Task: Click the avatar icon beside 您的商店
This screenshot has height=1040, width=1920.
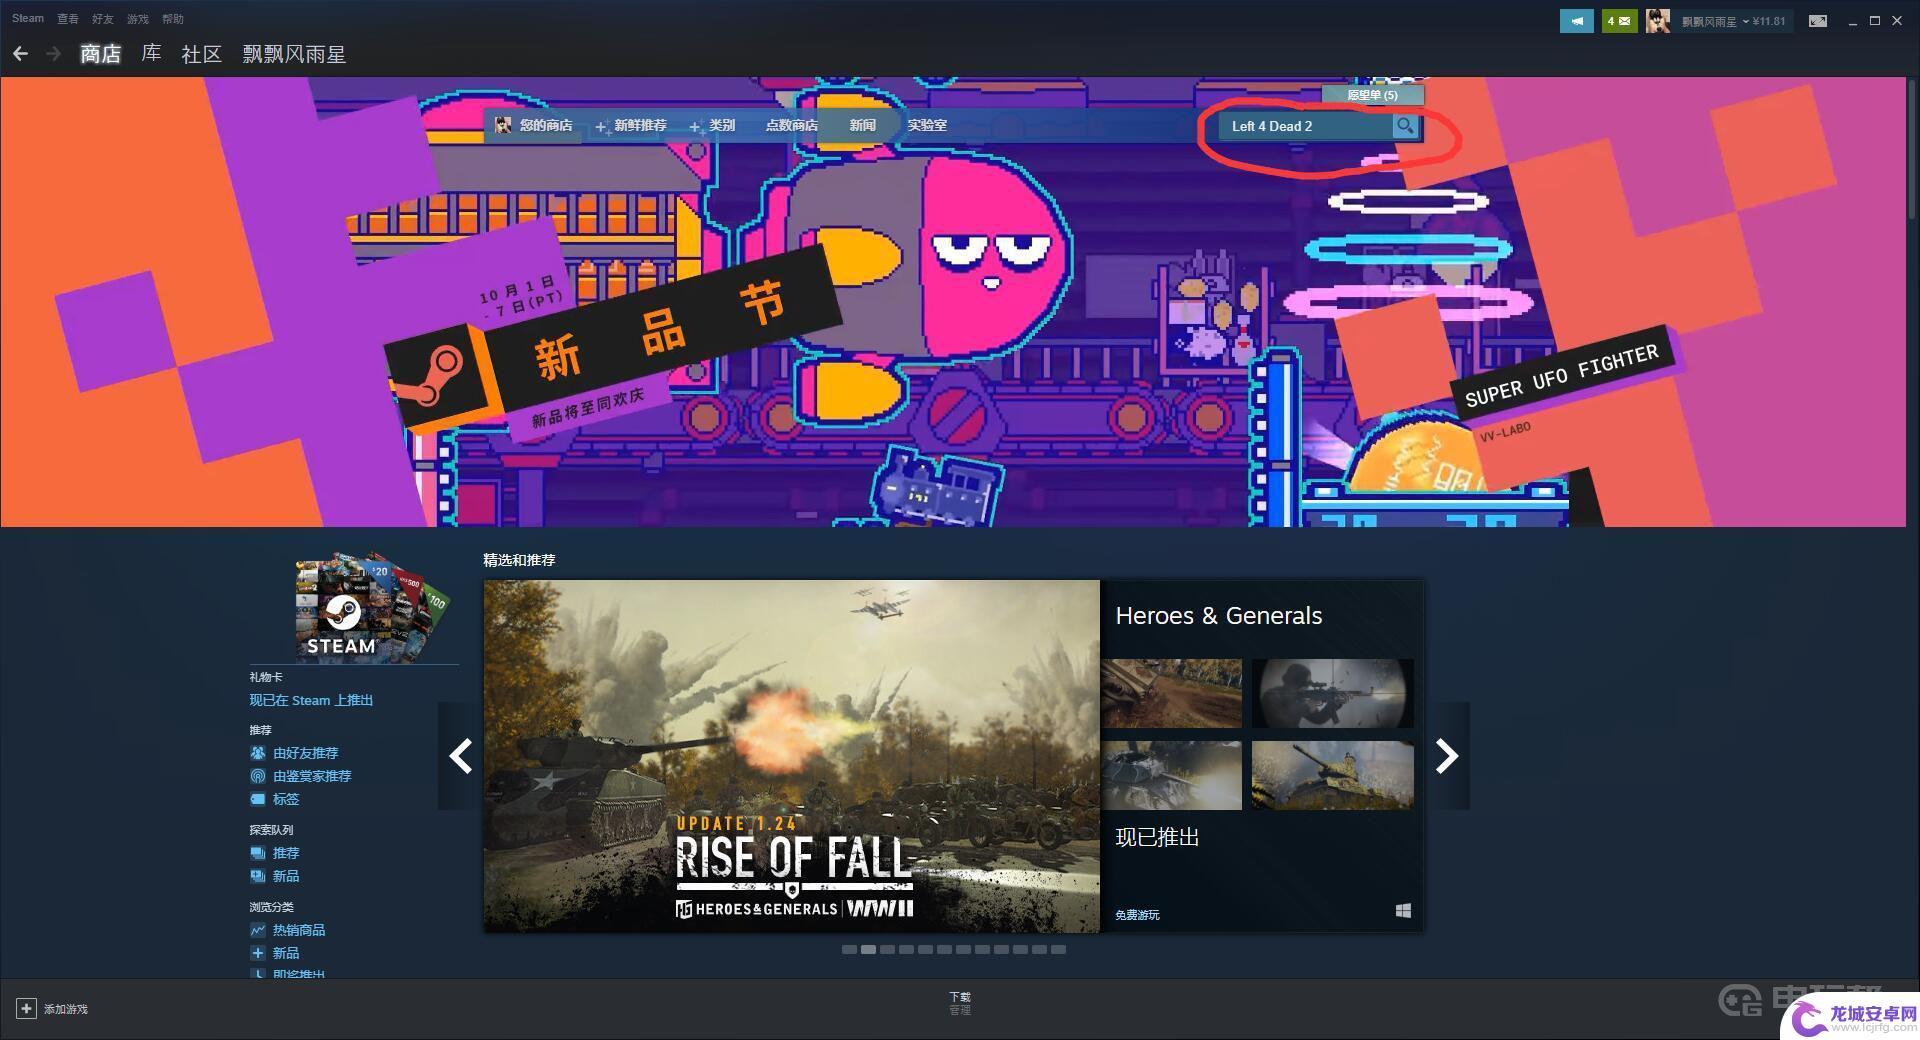Action: point(503,125)
